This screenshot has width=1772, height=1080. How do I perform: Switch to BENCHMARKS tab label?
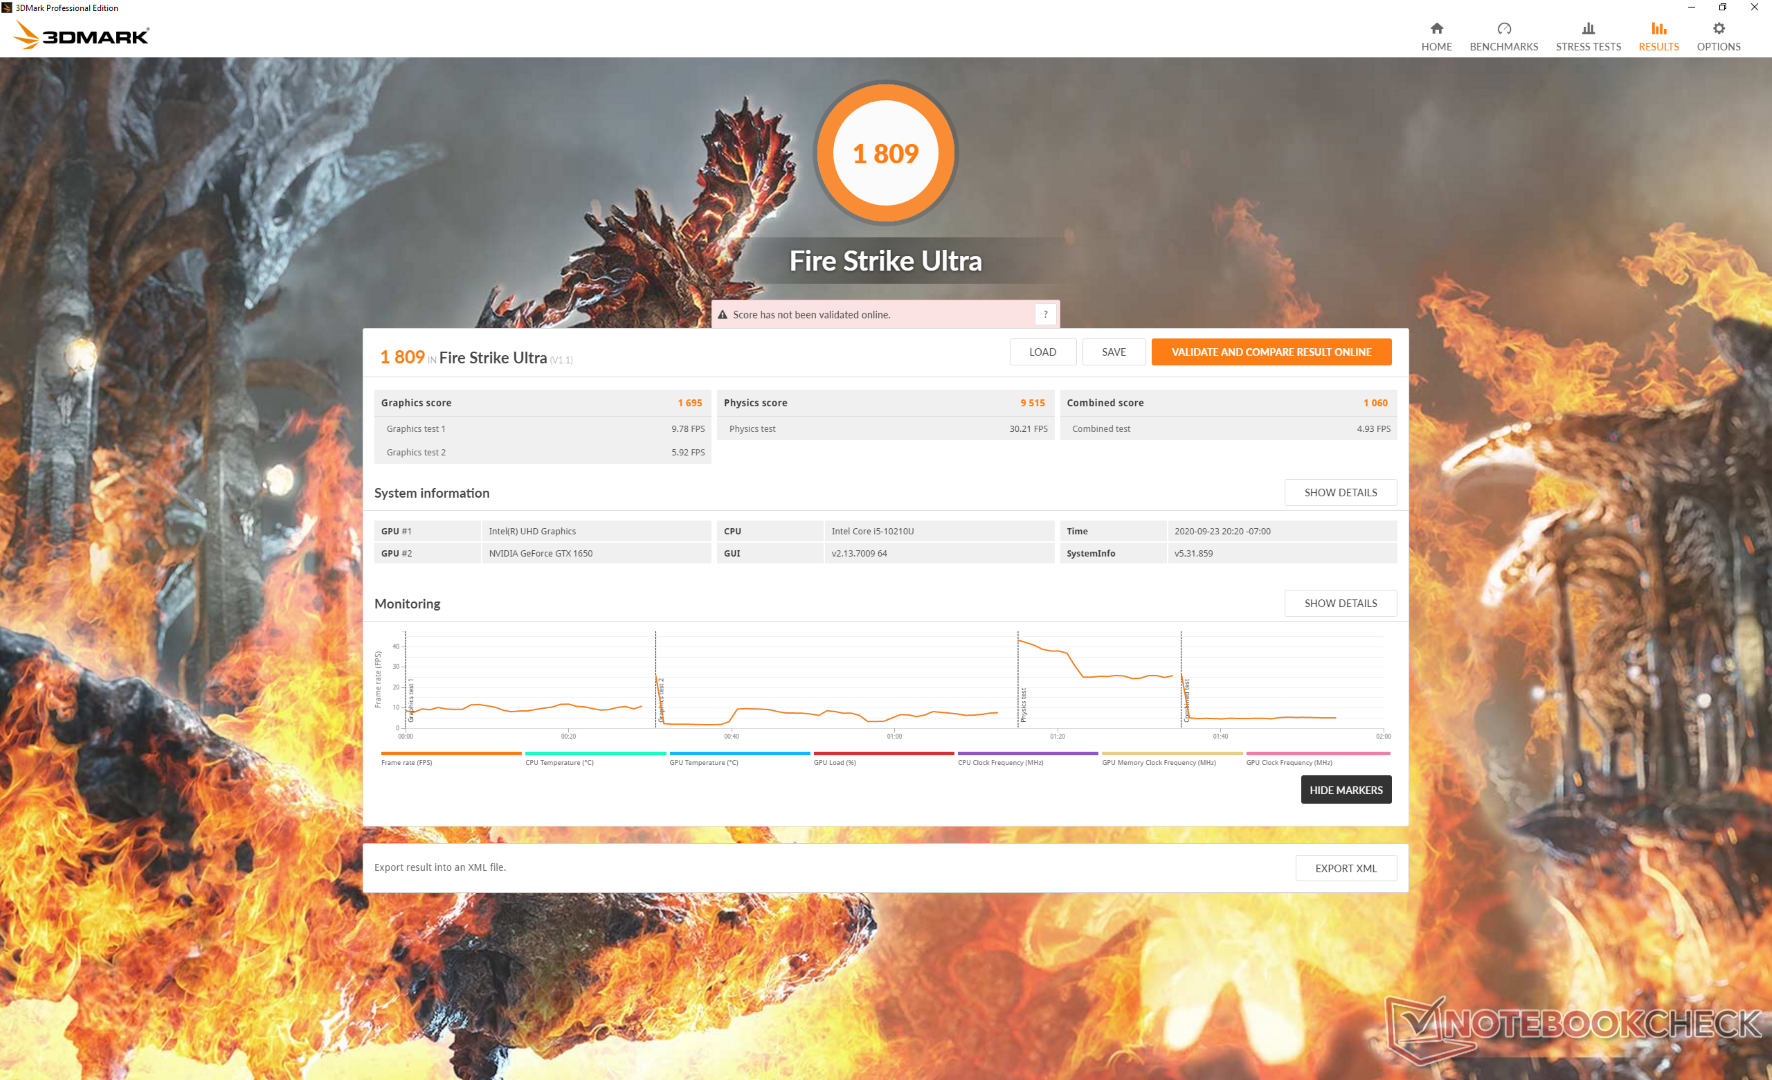(x=1504, y=47)
